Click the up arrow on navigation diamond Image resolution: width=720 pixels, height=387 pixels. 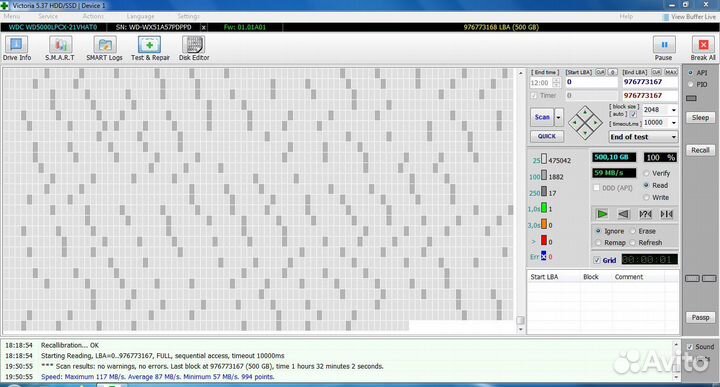tap(585, 112)
